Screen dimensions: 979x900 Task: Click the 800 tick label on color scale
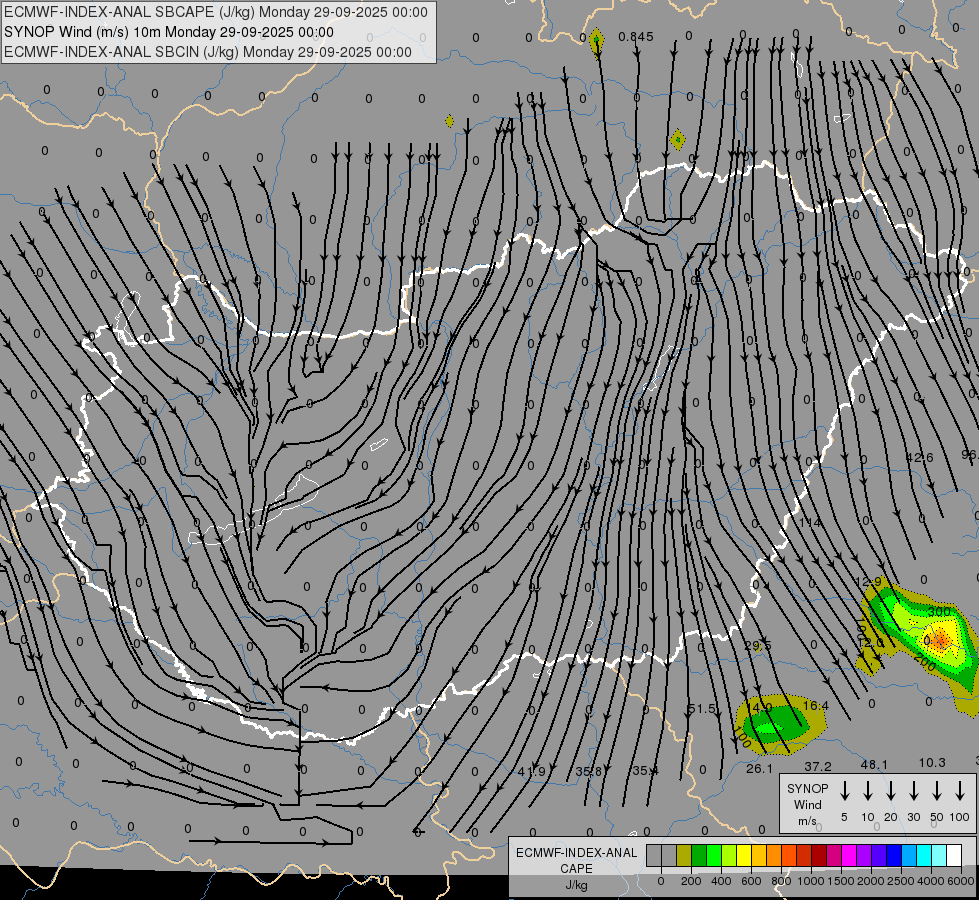781,881
